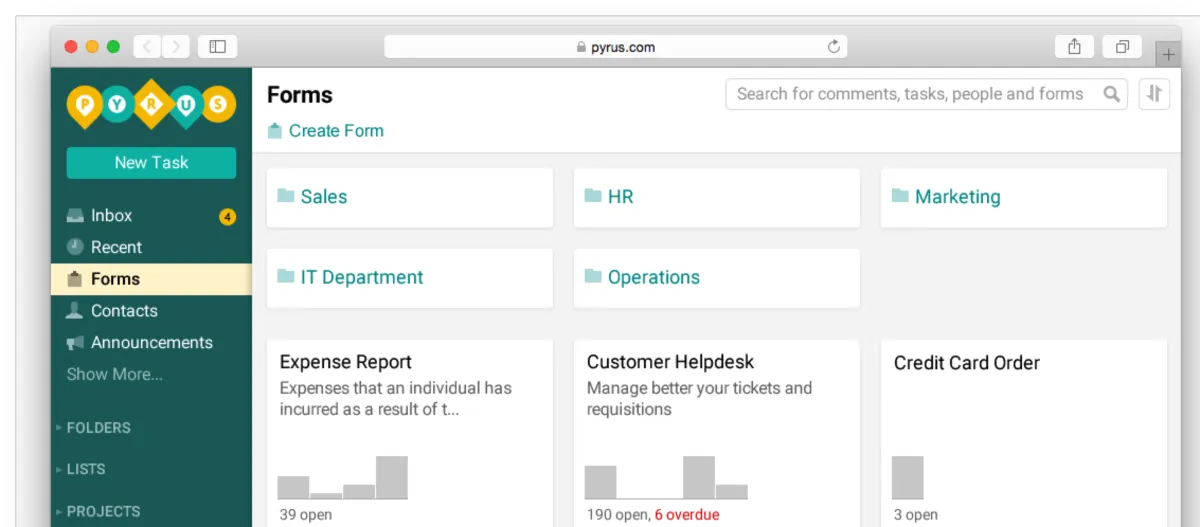Reload the page with refresh icon
Viewport: 1200px width, 527px height.
click(x=834, y=46)
